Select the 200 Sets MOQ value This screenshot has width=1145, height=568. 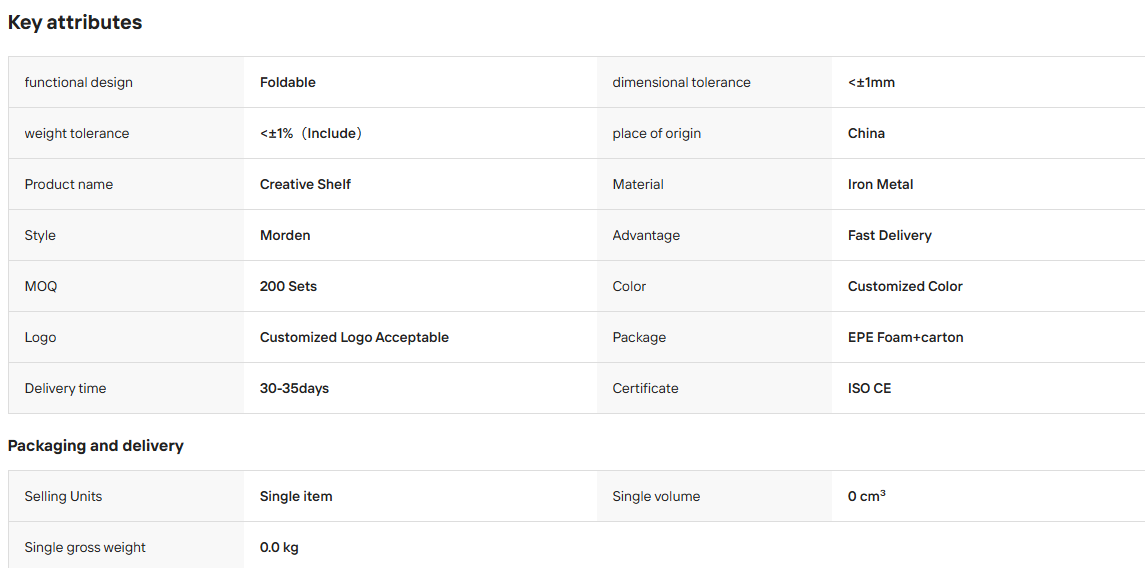[x=288, y=287]
